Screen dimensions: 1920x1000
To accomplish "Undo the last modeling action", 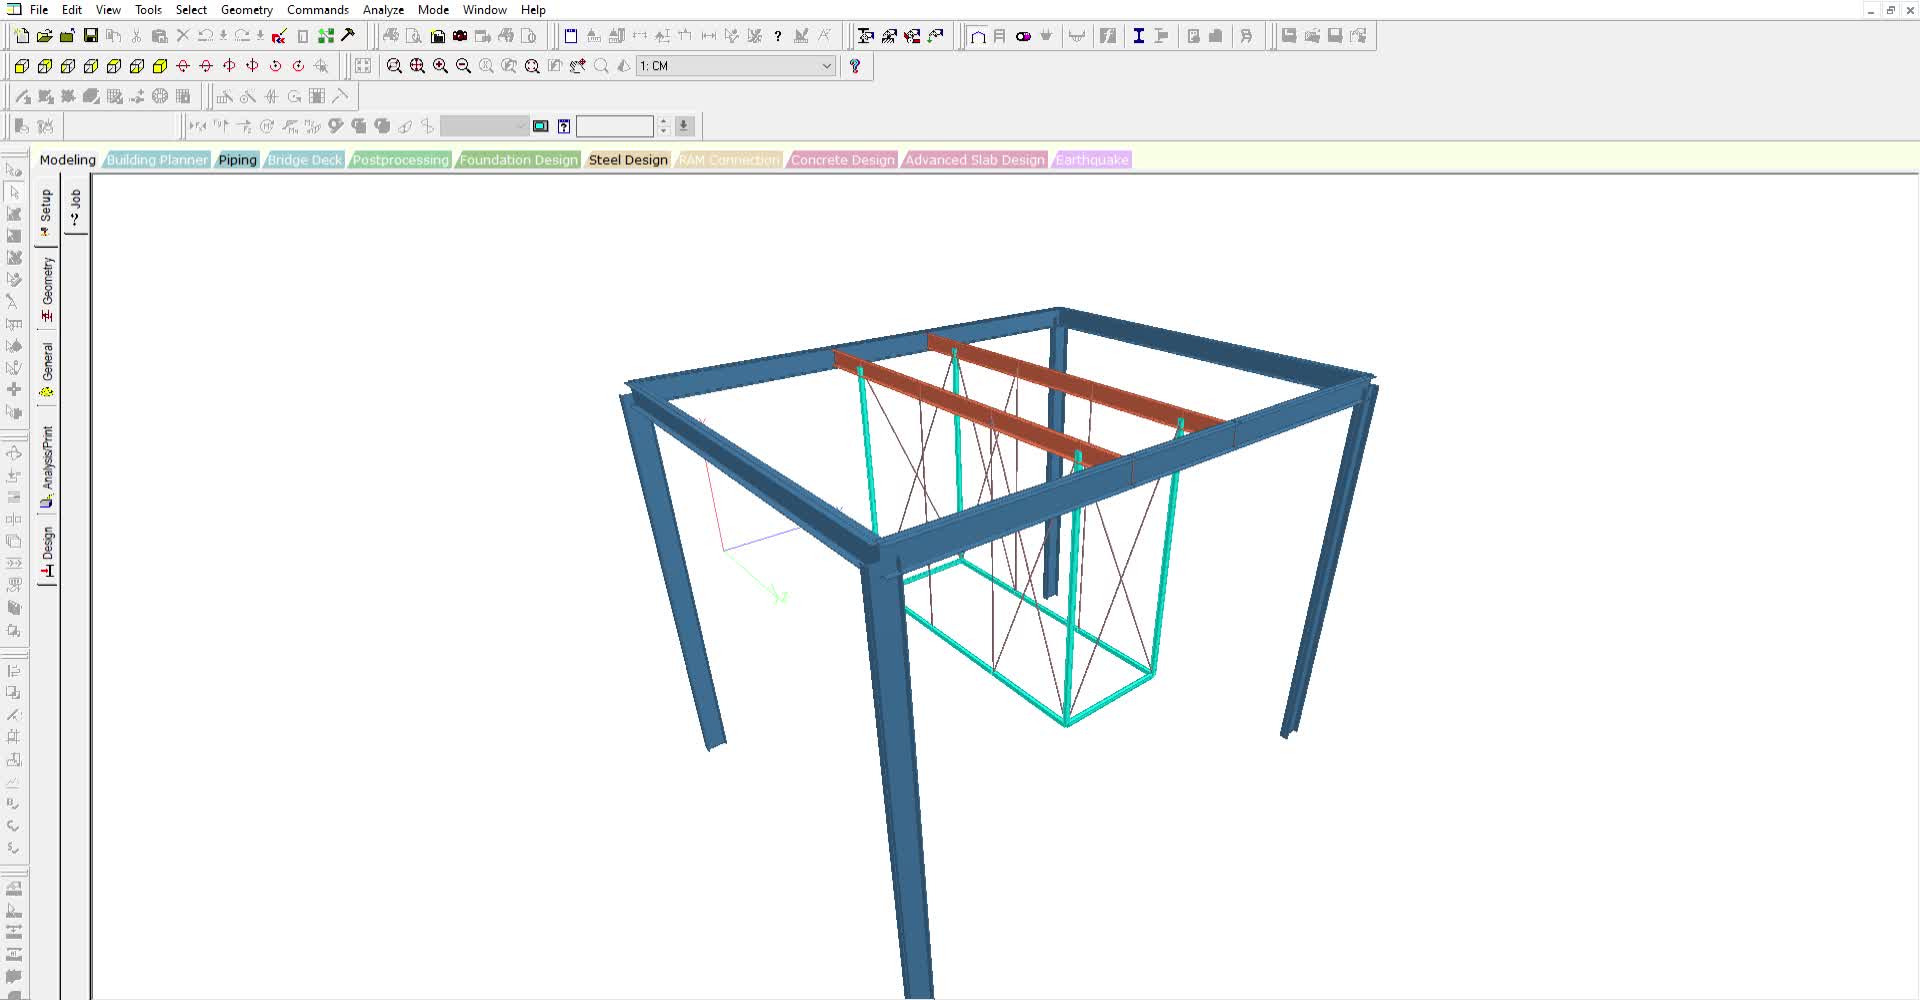I will point(205,36).
